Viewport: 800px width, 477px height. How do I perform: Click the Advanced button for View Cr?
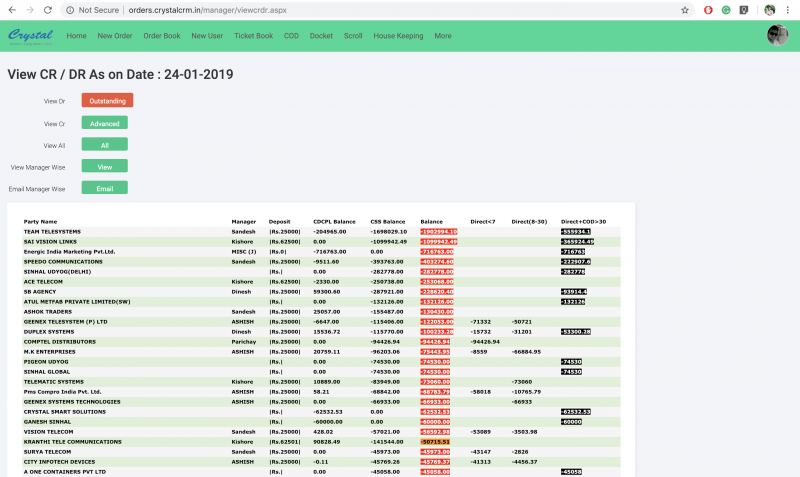click(105, 123)
